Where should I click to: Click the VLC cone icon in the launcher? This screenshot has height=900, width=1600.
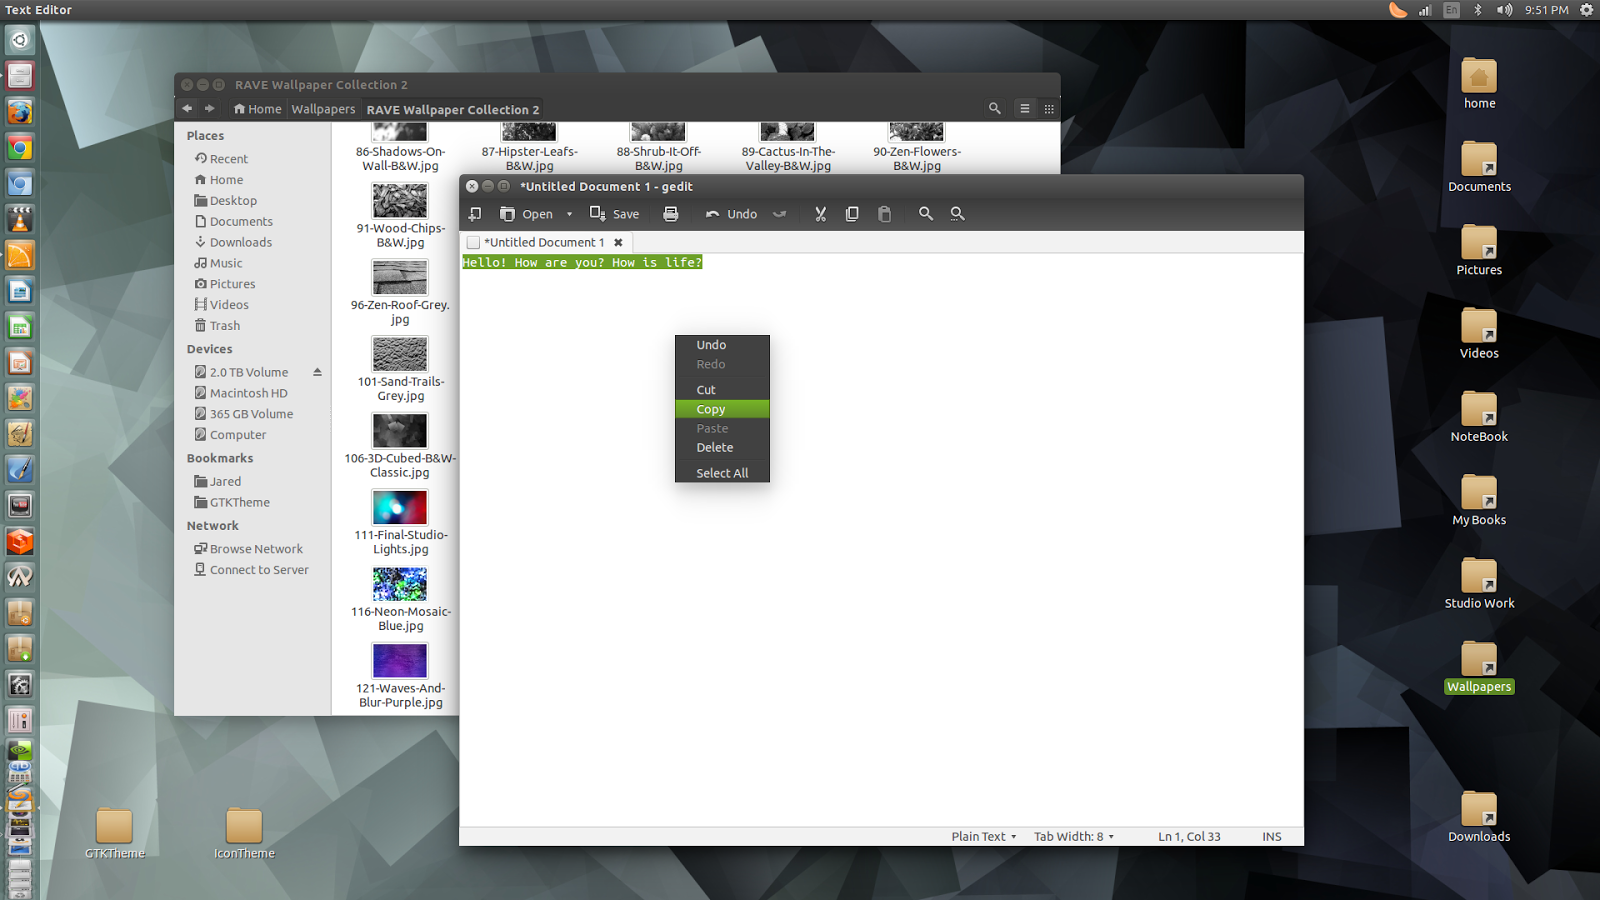point(20,220)
